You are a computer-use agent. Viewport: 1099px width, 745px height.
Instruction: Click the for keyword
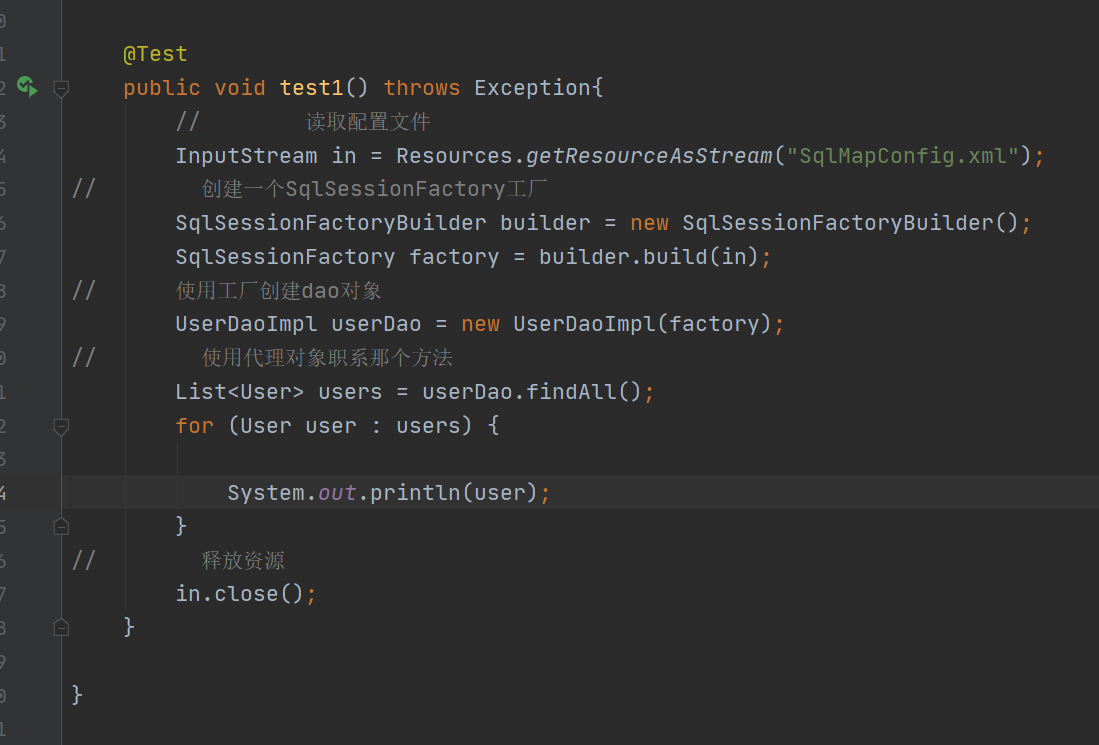(194, 425)
